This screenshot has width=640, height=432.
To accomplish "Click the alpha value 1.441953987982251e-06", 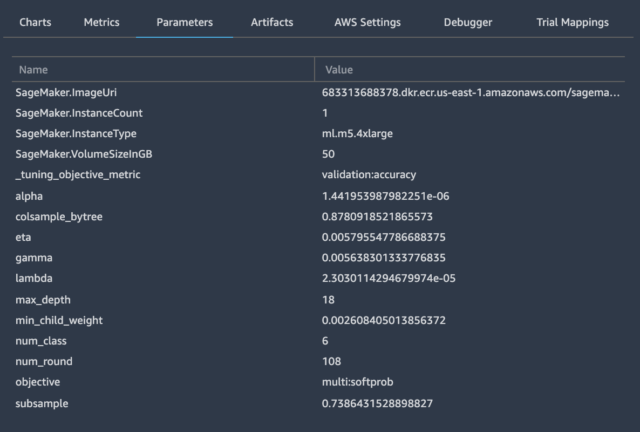I will point(385,196).
